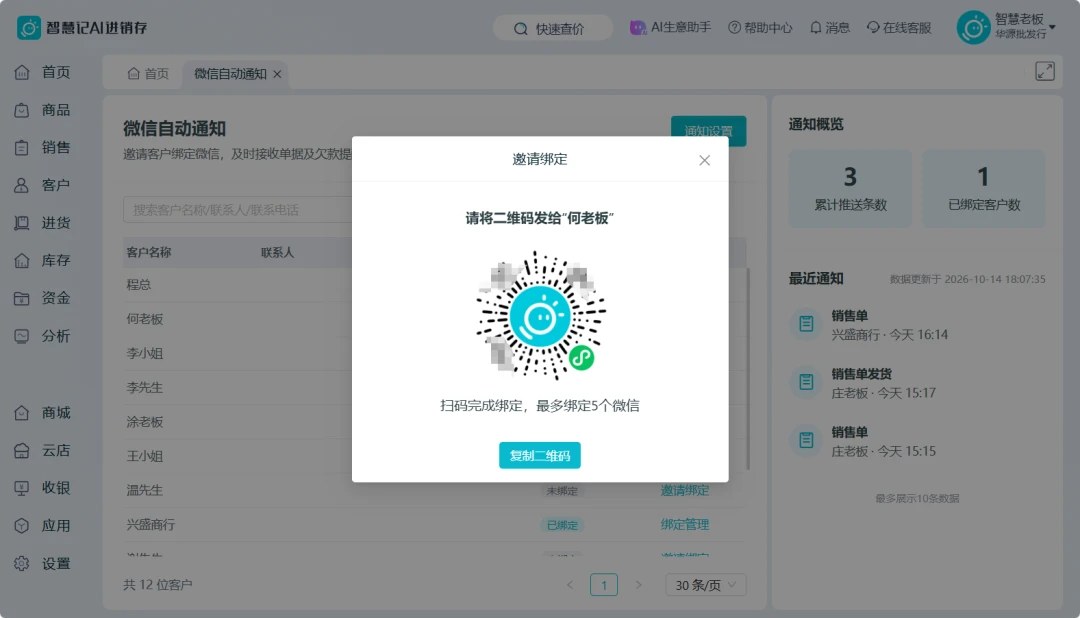
Task: Click 邀请绑定 link for 温先生
Action: tap(685, 491)
